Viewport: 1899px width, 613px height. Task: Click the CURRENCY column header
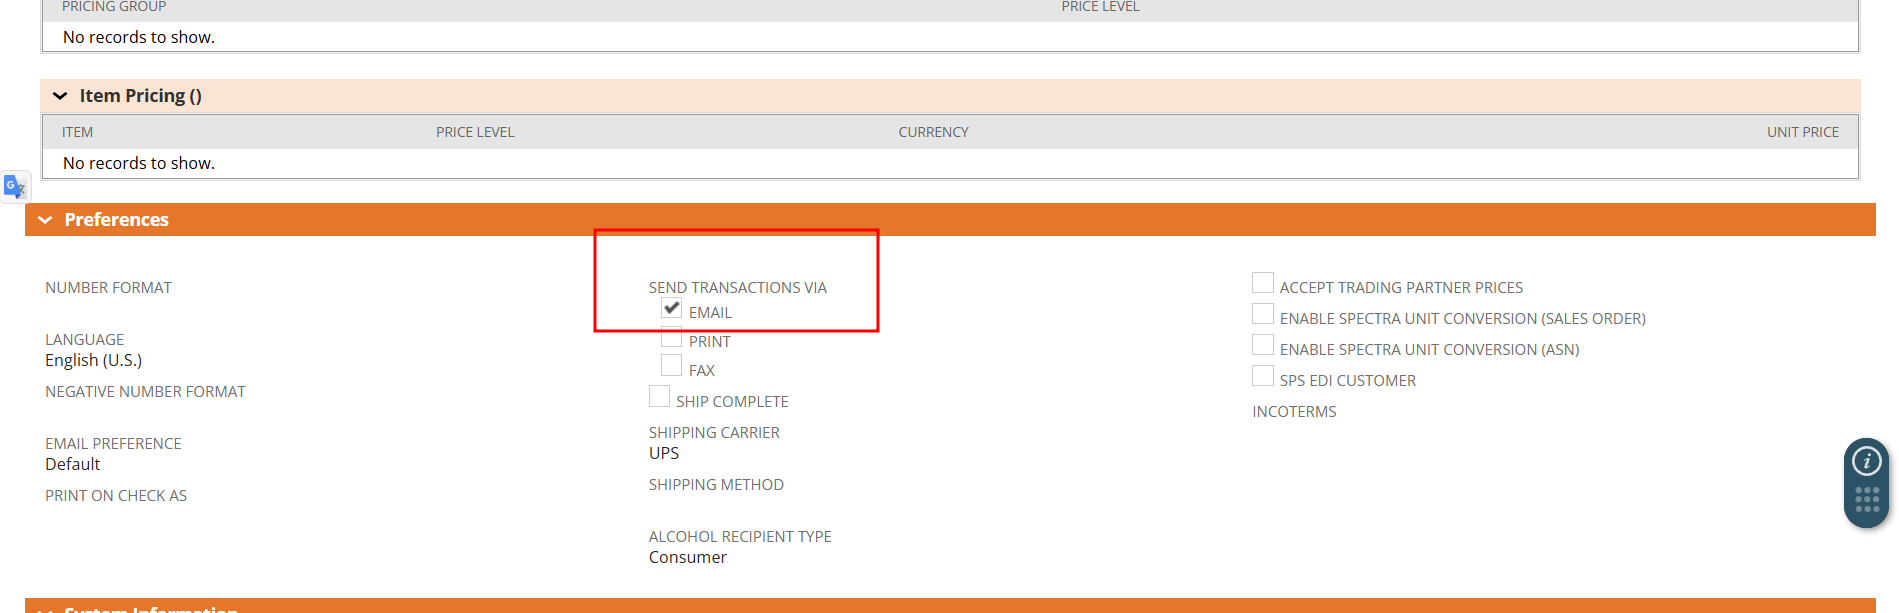(x=933, y=132)
